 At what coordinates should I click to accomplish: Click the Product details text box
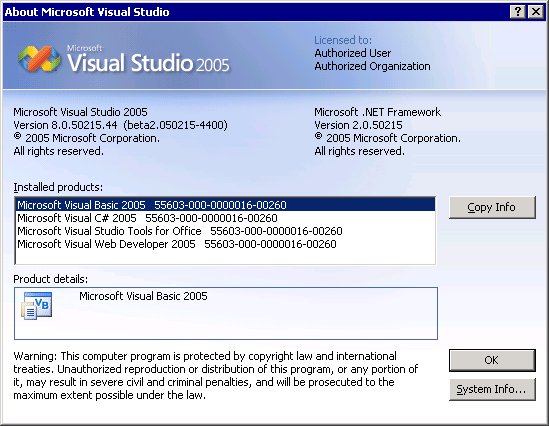click(x=226, y=313)
